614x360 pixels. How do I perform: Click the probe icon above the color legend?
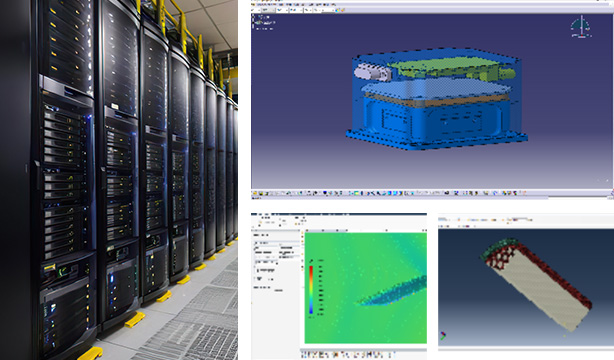[311, 261]
